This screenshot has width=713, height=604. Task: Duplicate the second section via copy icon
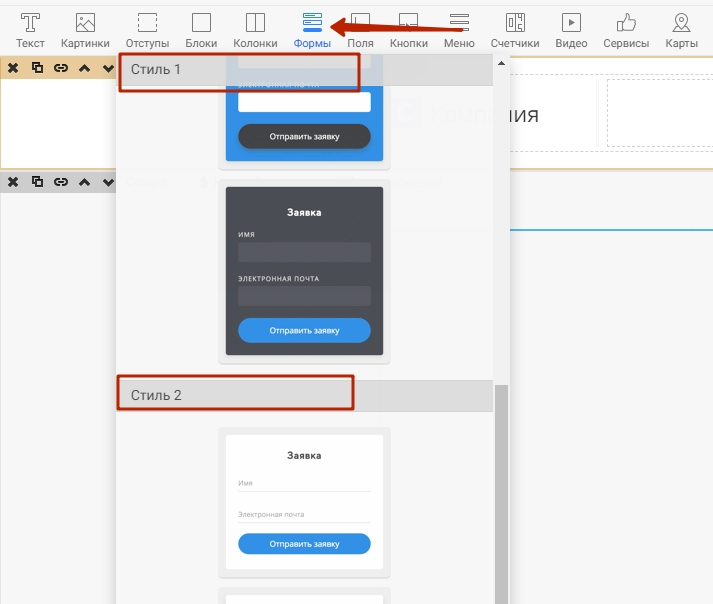click(37, 182)
